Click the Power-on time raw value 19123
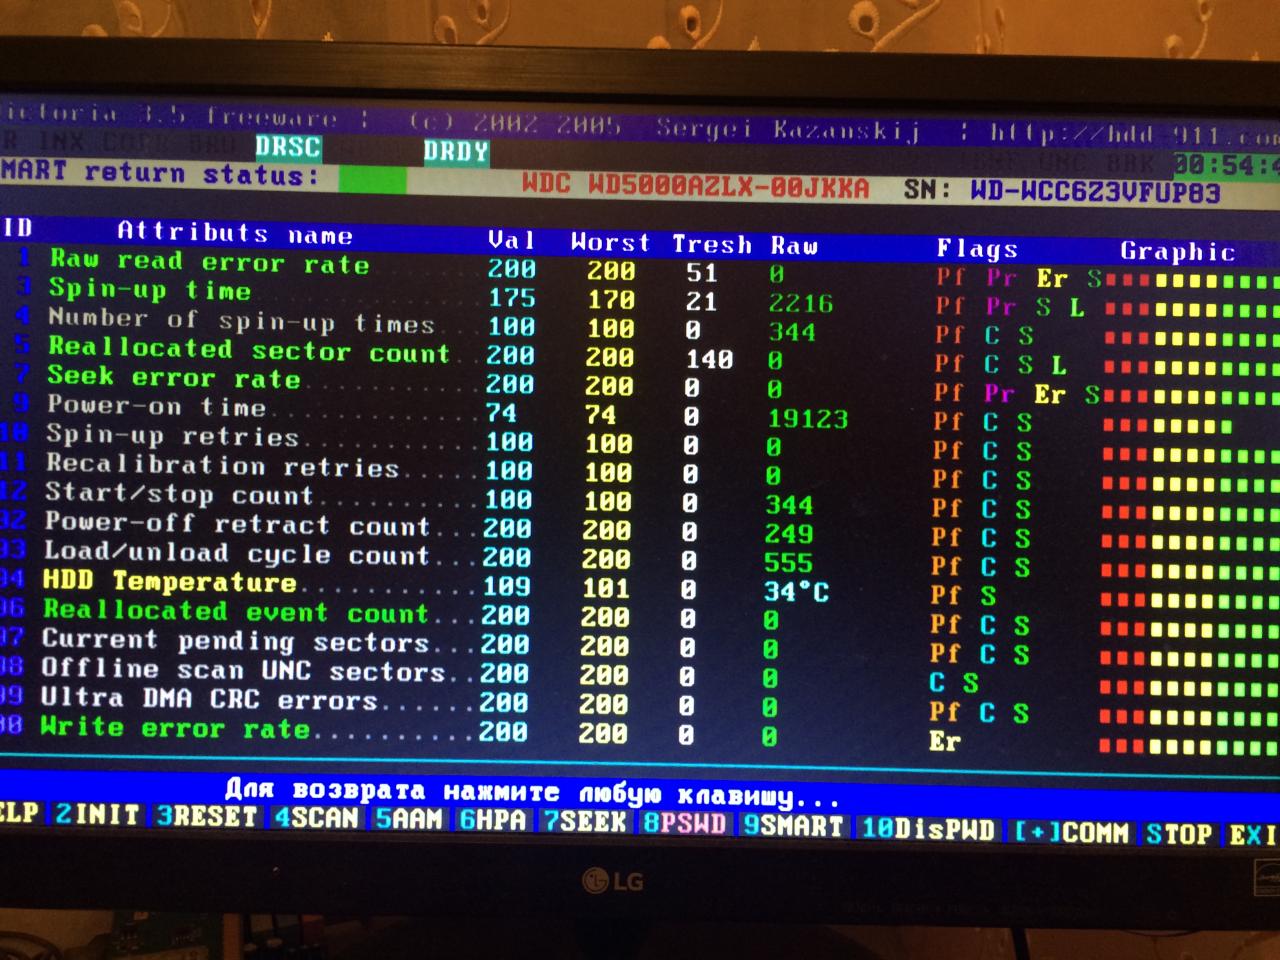Viewport: 1280px width, 960px height. [x=806, y=418]
